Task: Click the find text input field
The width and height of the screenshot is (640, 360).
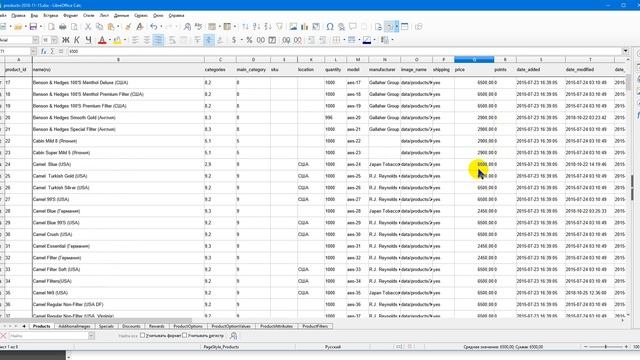Action: [48, 336]
